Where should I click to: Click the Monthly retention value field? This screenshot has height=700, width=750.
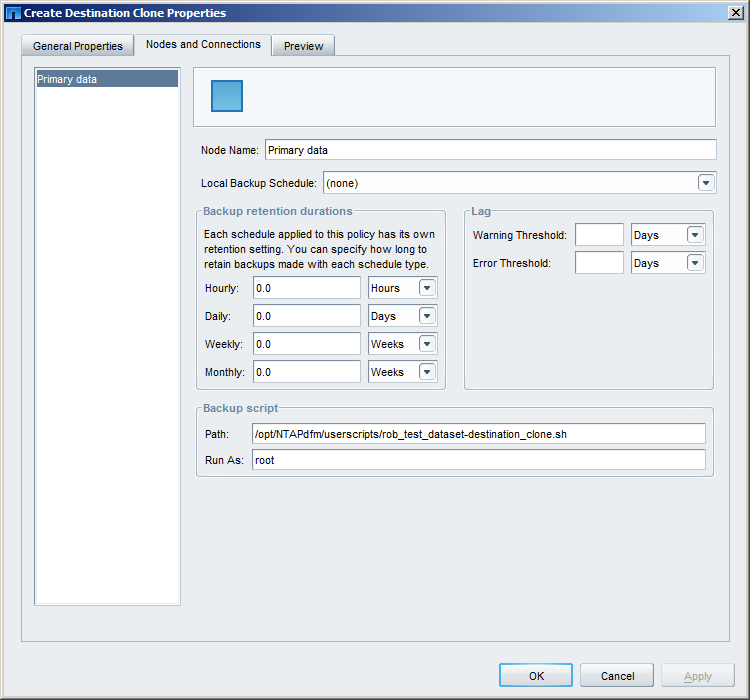point(307,372)
